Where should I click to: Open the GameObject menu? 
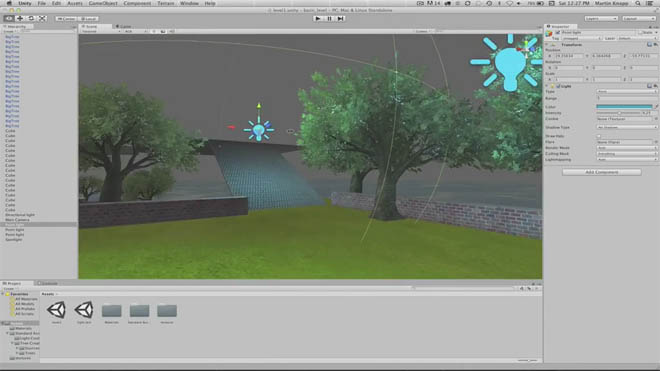coord(103,3)
